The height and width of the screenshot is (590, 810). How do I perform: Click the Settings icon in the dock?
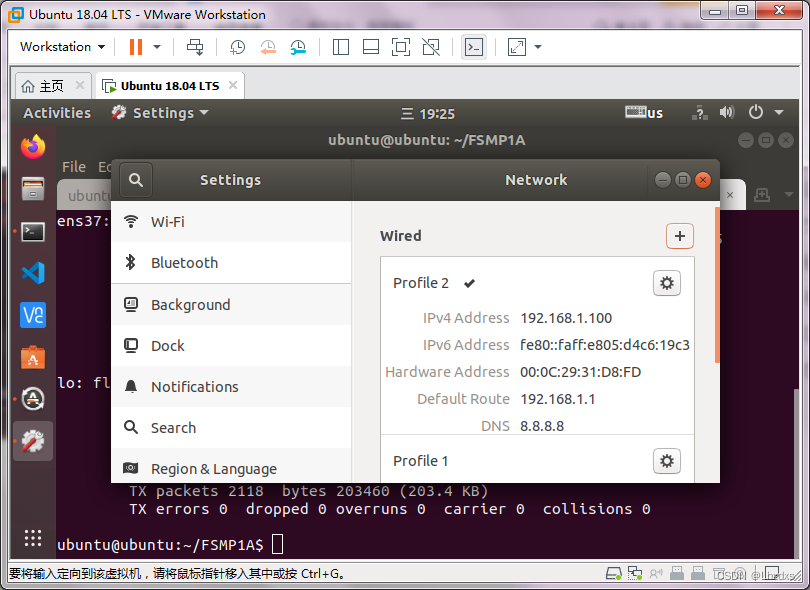tap(33, 441)
